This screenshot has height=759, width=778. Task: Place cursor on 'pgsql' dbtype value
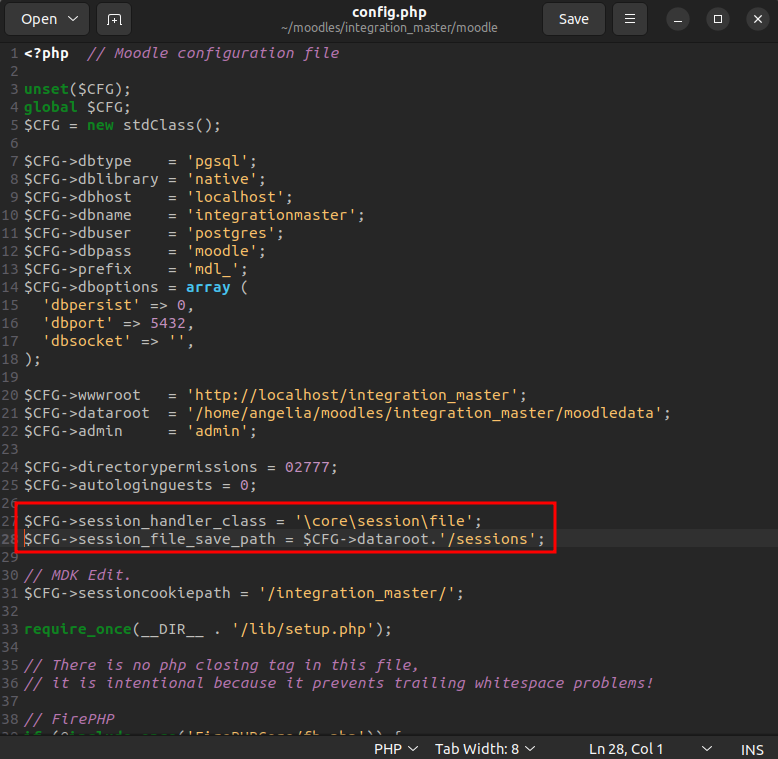(x=217, y=161)
